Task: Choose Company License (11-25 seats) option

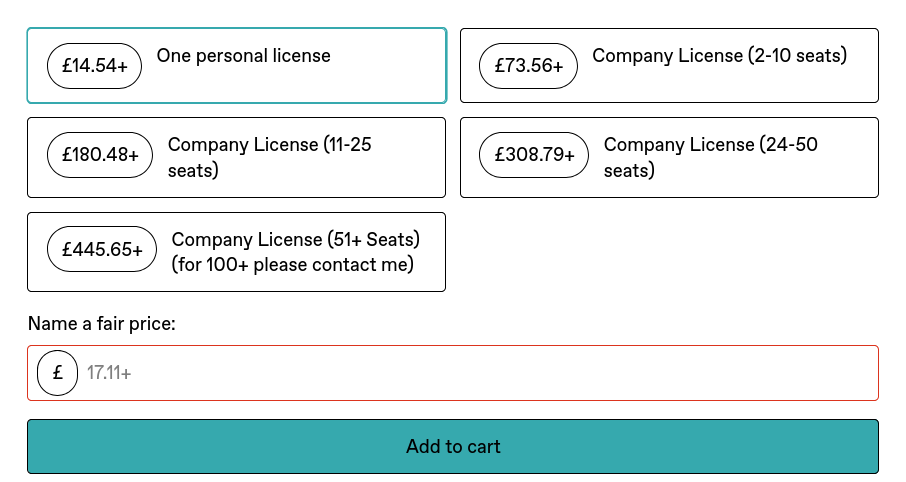Action: pos(236,157)
